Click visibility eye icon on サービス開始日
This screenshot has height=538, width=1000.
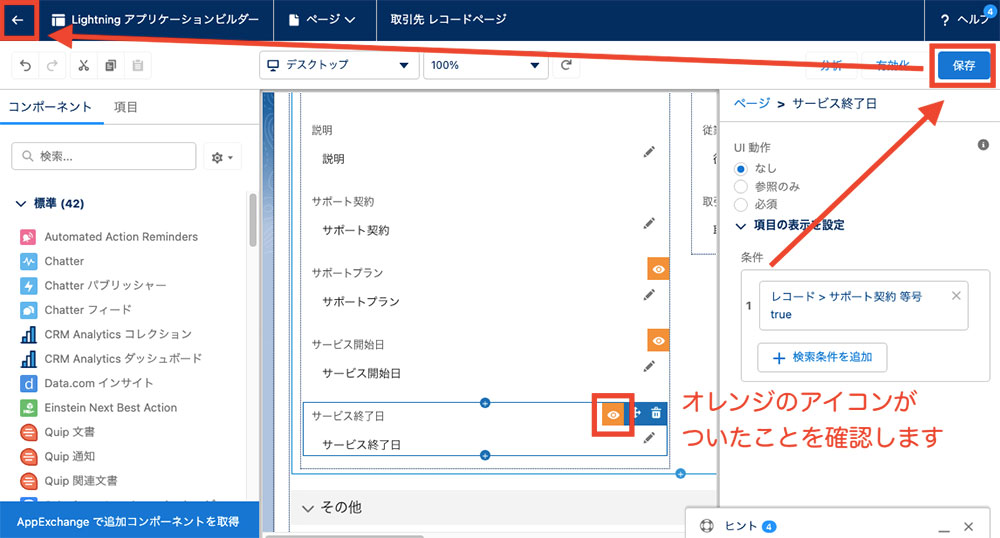coord(658,340)
